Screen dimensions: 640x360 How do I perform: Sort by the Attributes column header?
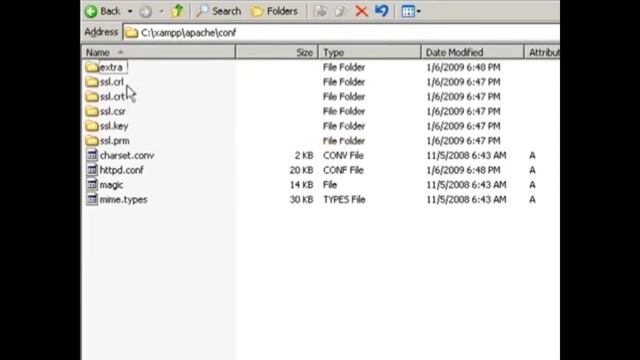point(542,52)
